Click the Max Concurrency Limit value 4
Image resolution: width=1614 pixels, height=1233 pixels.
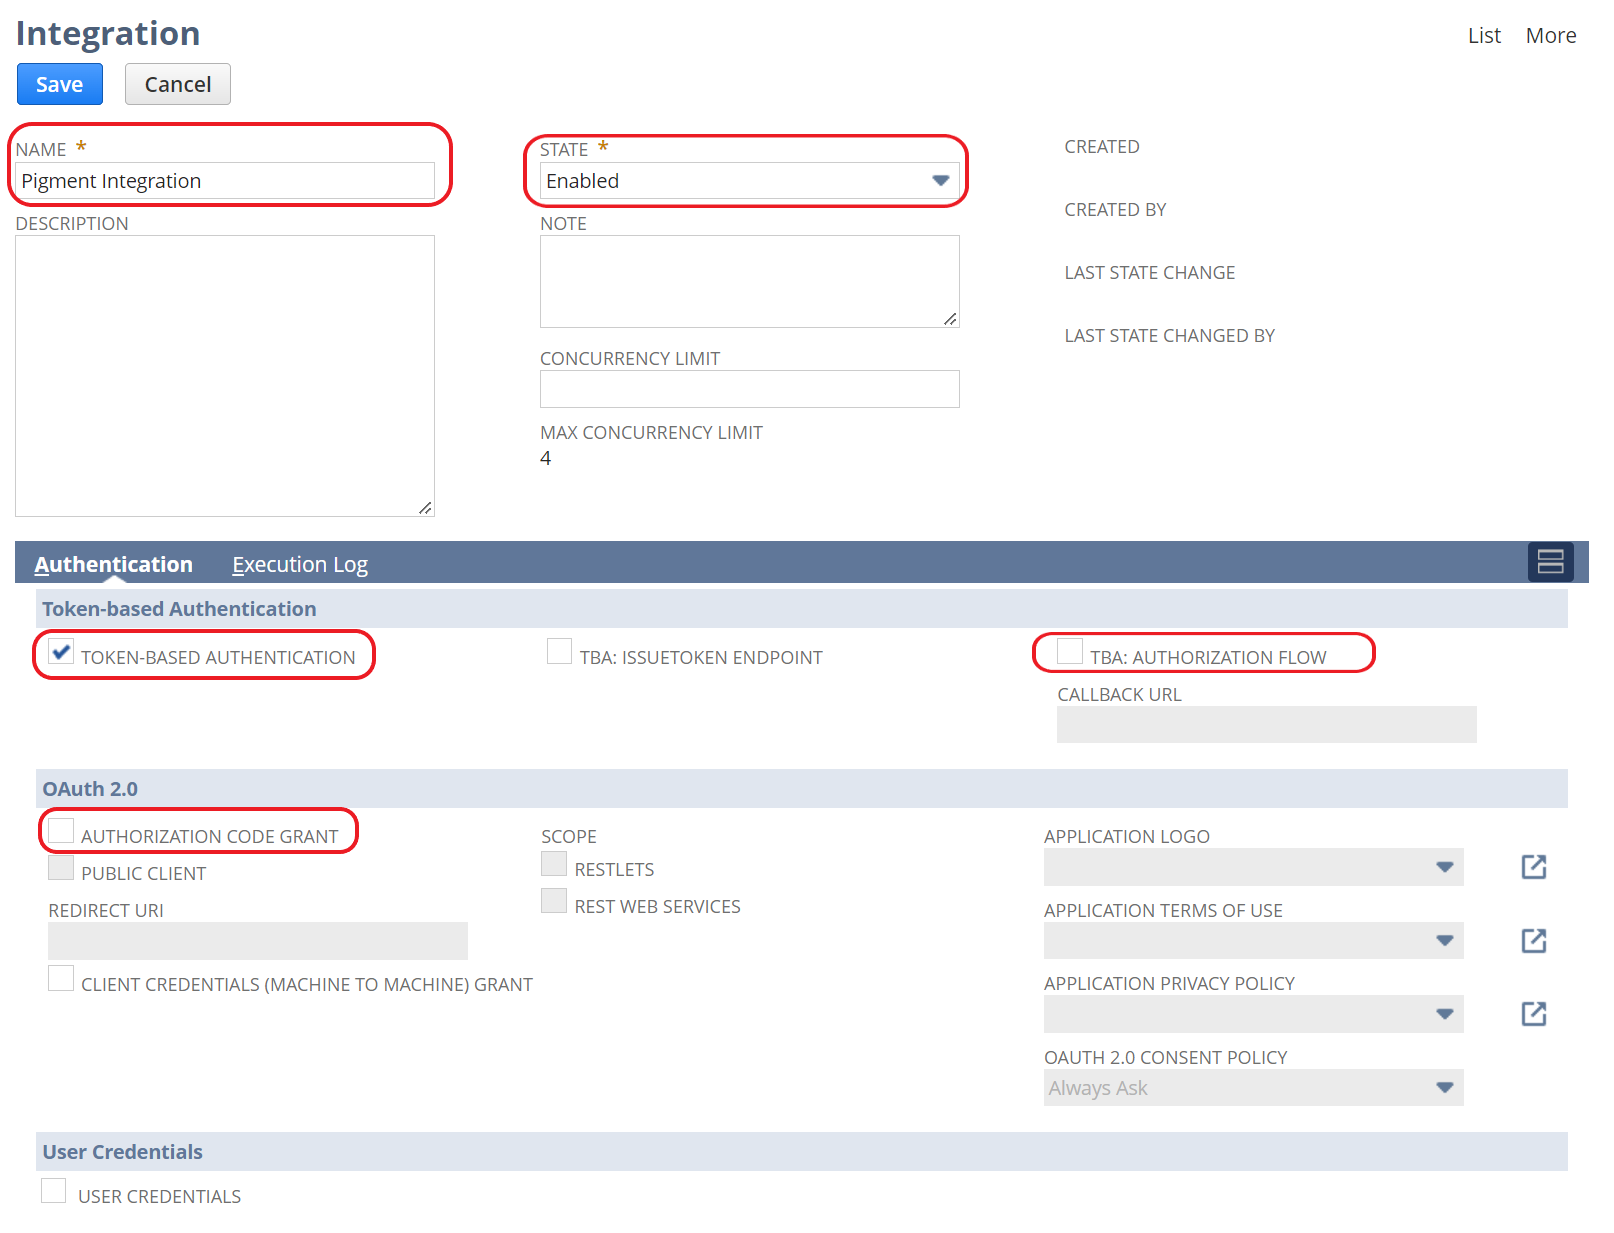[546, 458]
